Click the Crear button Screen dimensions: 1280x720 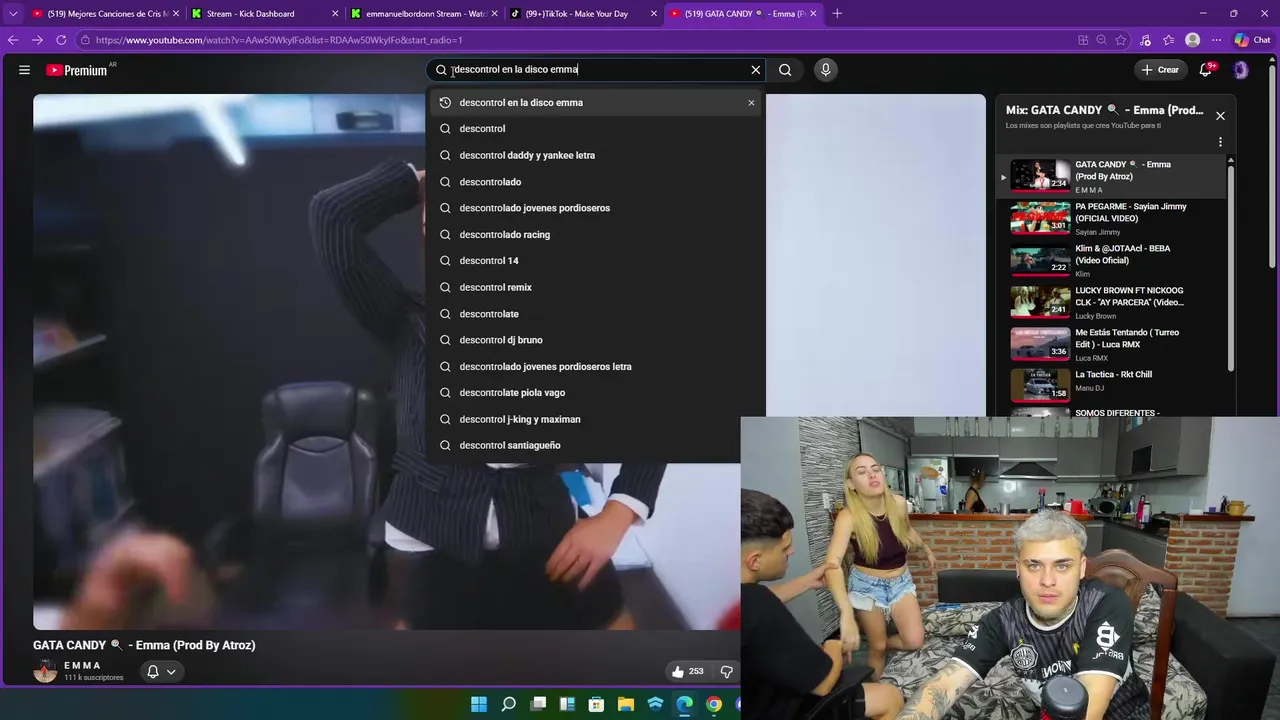1160,70
